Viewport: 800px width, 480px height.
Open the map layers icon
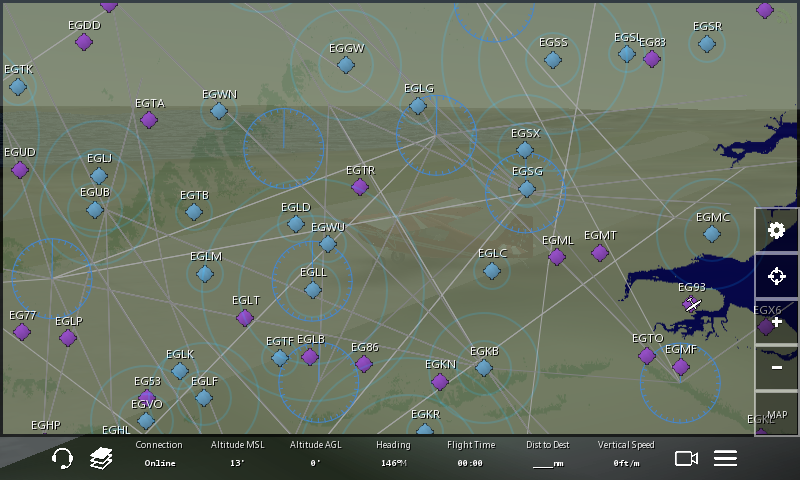(x=101, y=458)
